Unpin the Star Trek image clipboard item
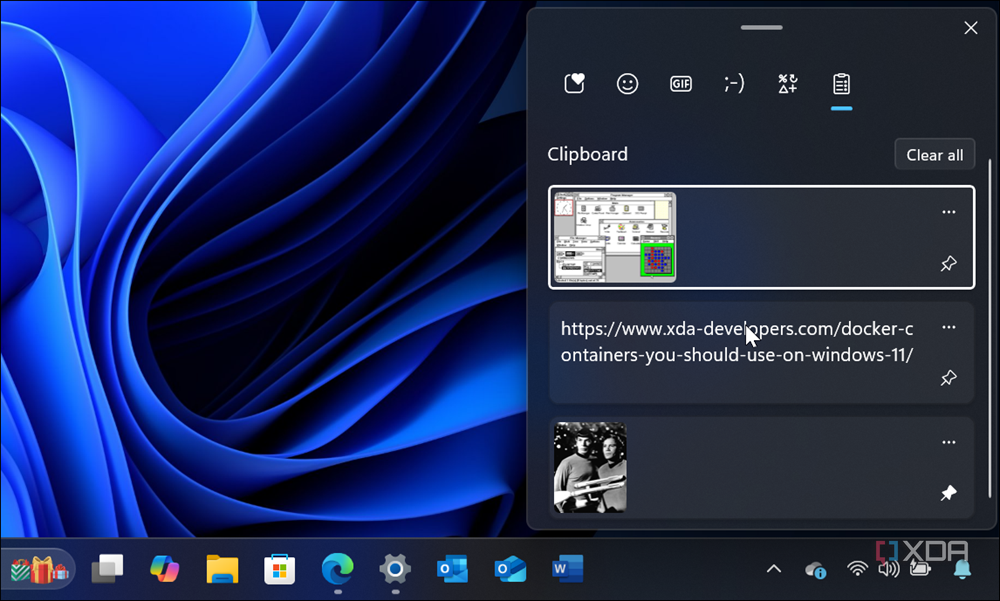 click(x=948, y=492)
